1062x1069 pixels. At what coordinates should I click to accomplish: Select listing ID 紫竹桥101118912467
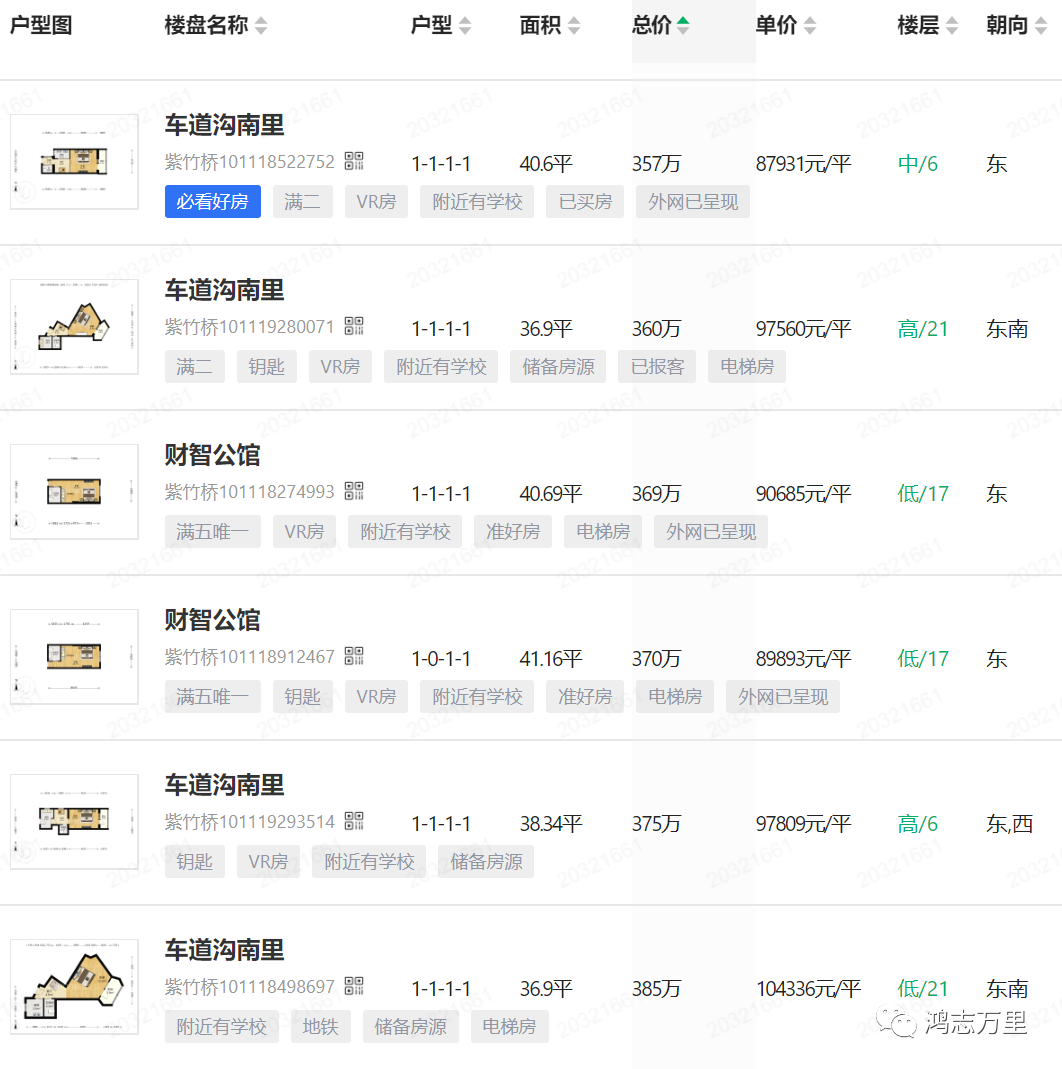249,657
